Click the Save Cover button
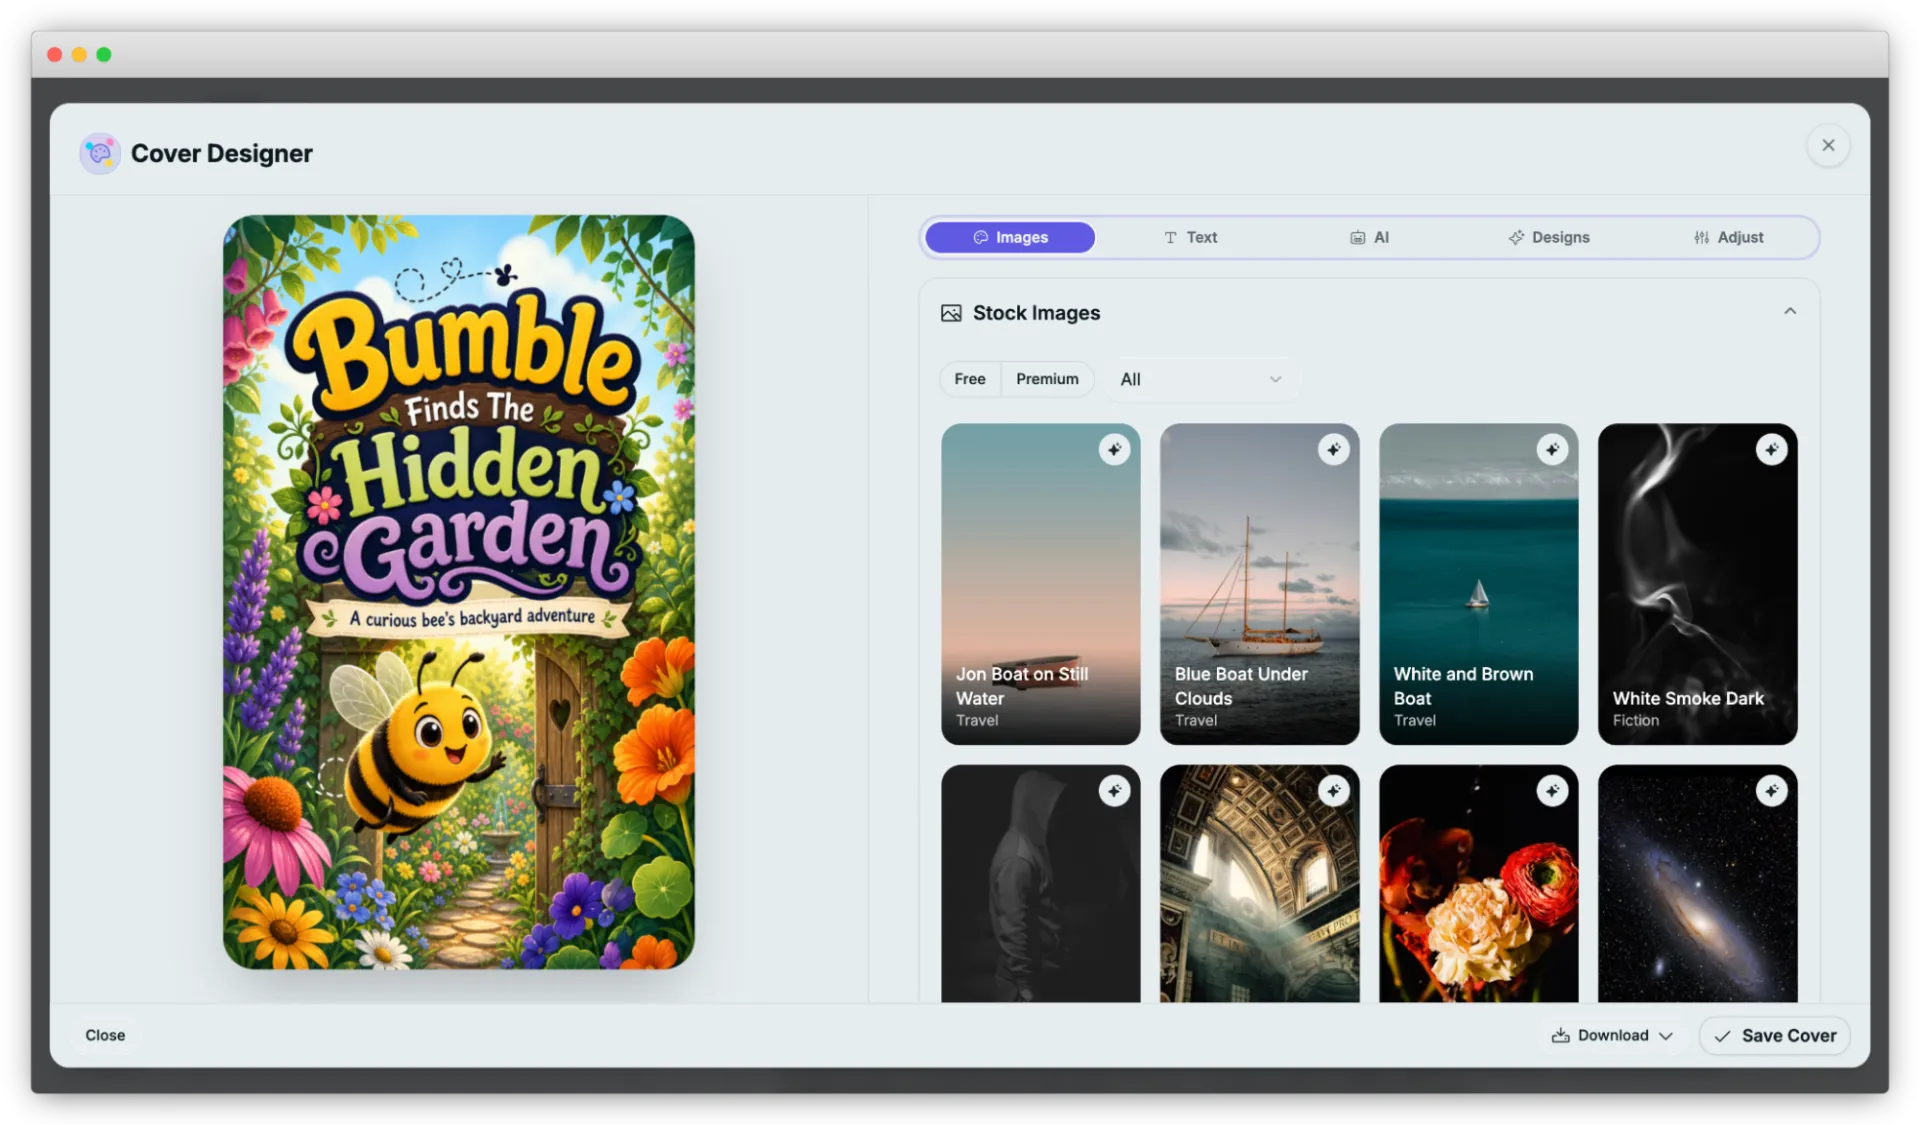The width and height of the screenshot is (1920, 1125). (x=1775, y=1035)
